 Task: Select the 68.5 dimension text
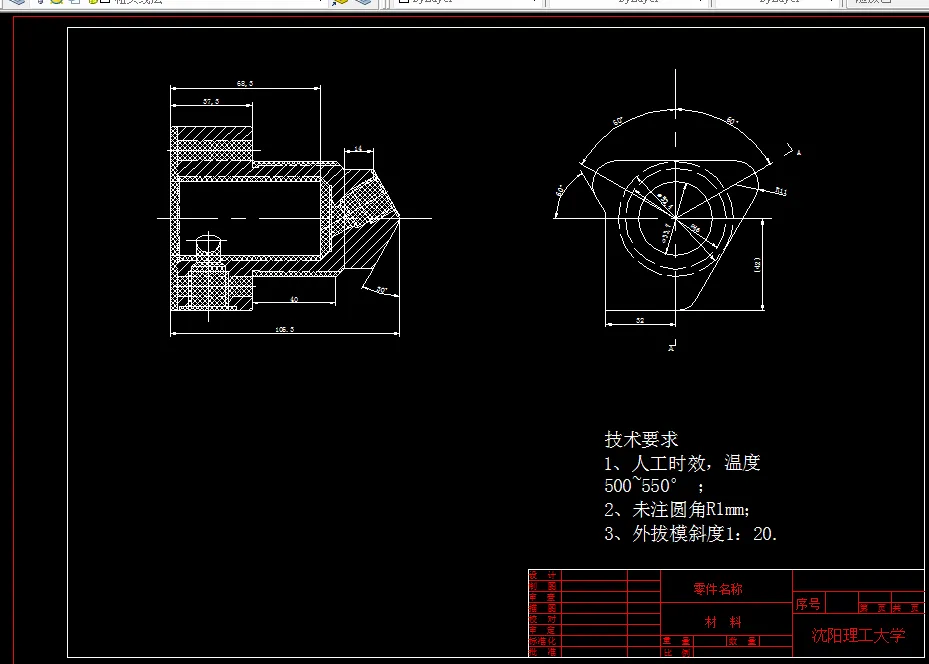(245, 84)
